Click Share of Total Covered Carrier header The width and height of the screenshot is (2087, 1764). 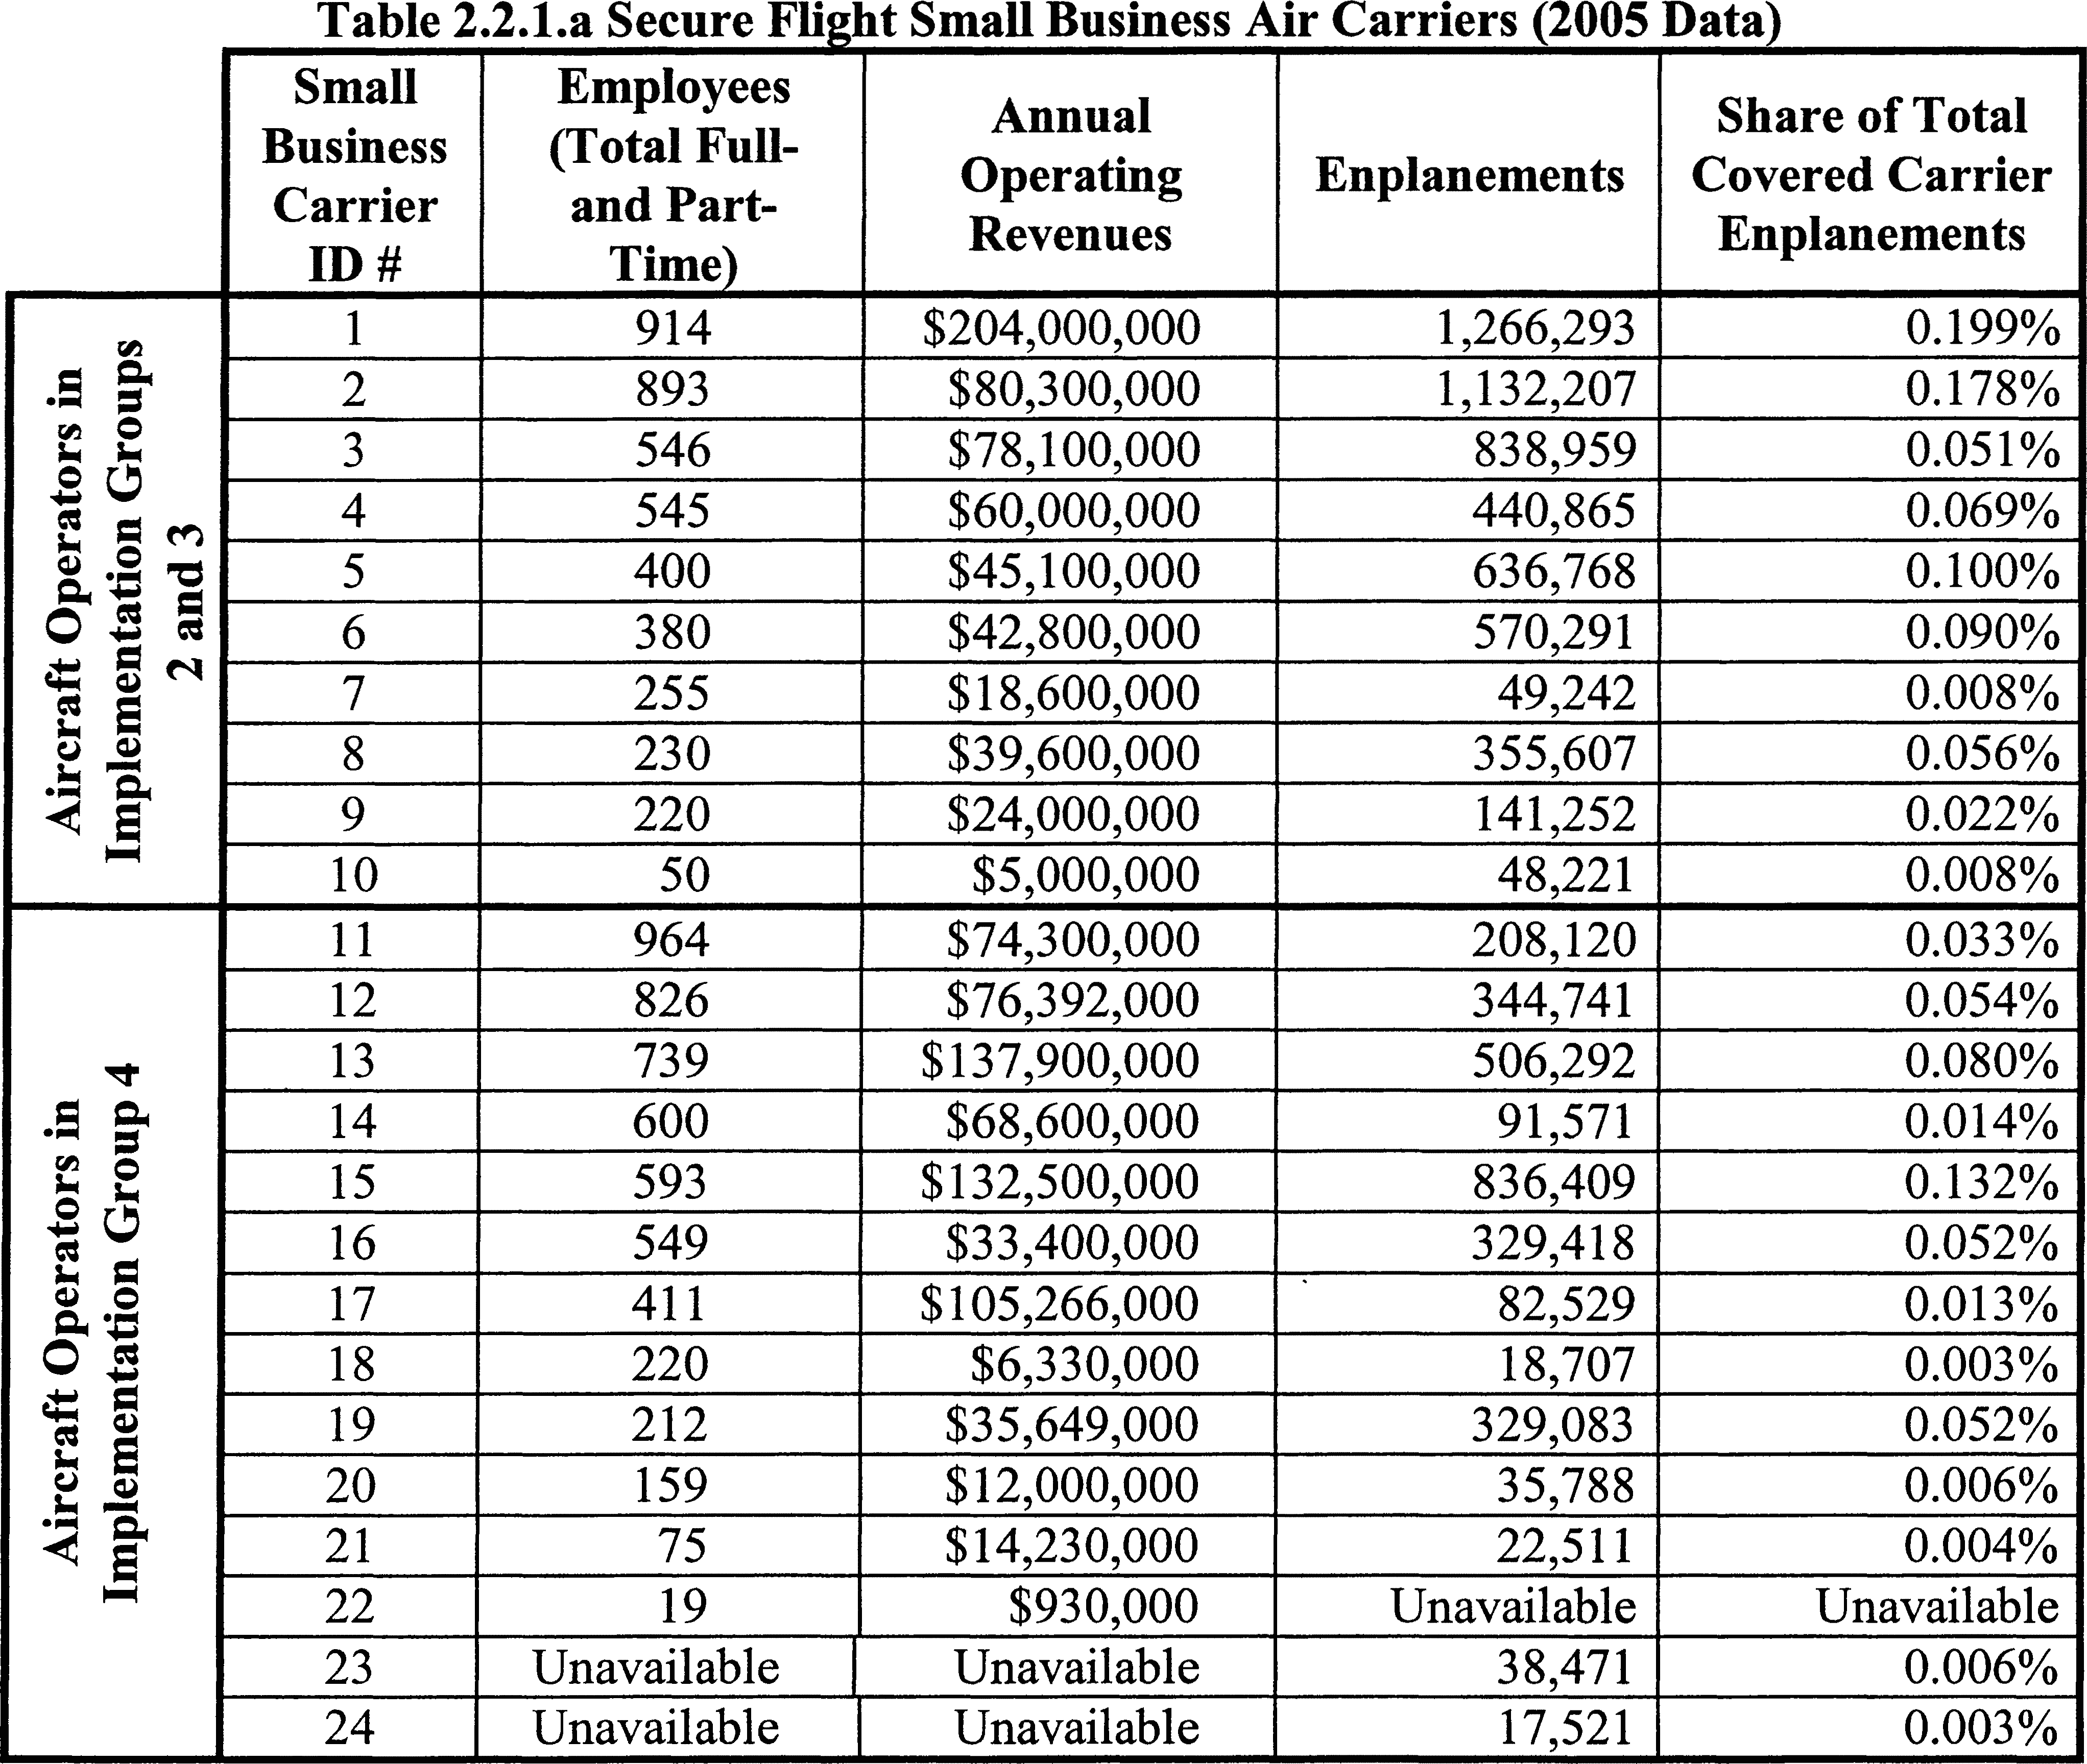click(1871, 175)
